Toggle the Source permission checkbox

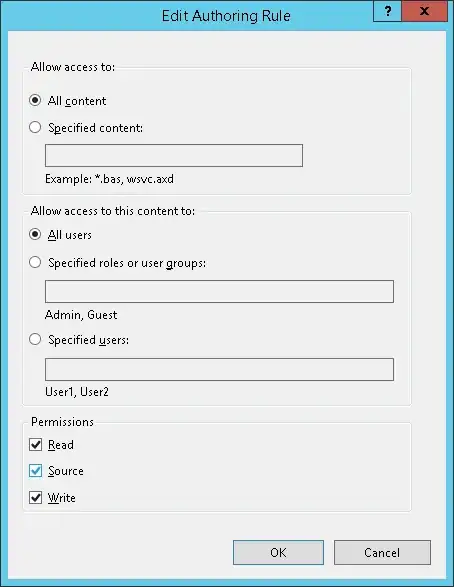[x=36, y=471]
